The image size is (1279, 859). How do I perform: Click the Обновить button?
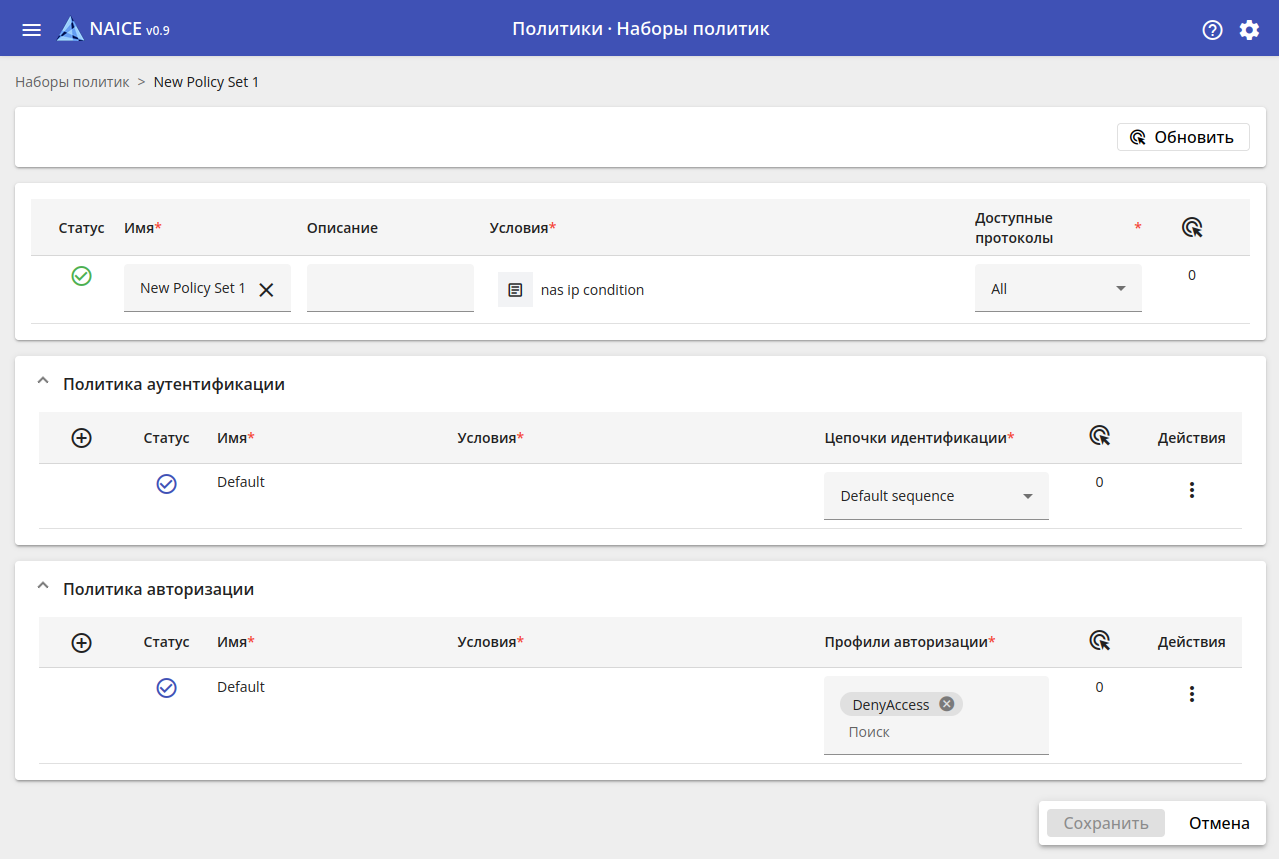pos(1182,137)
